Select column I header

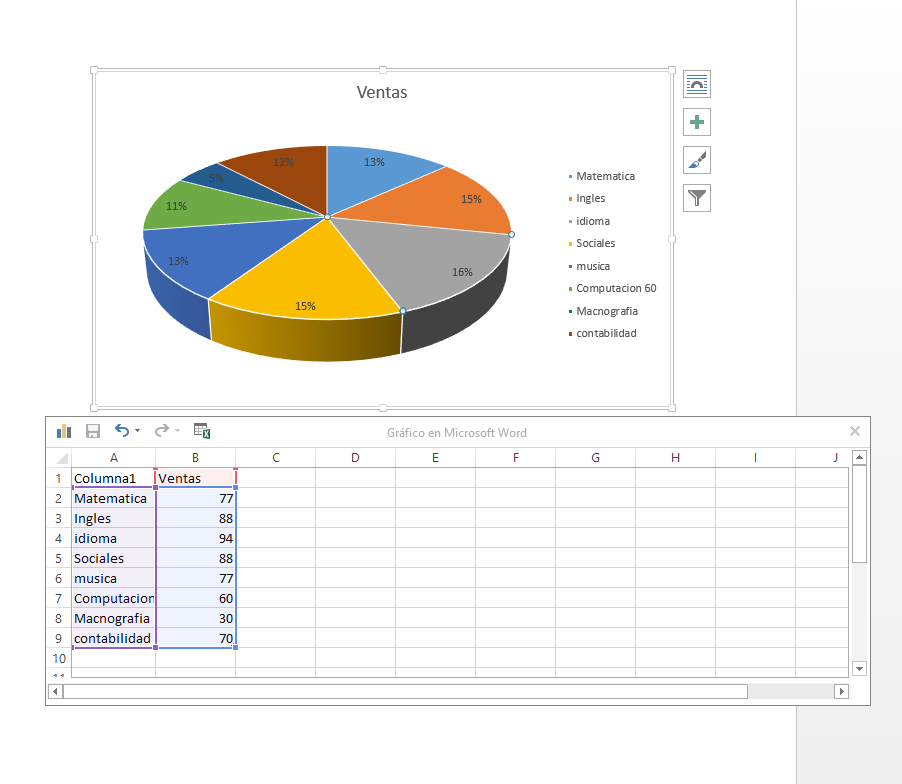click(755, 458)
